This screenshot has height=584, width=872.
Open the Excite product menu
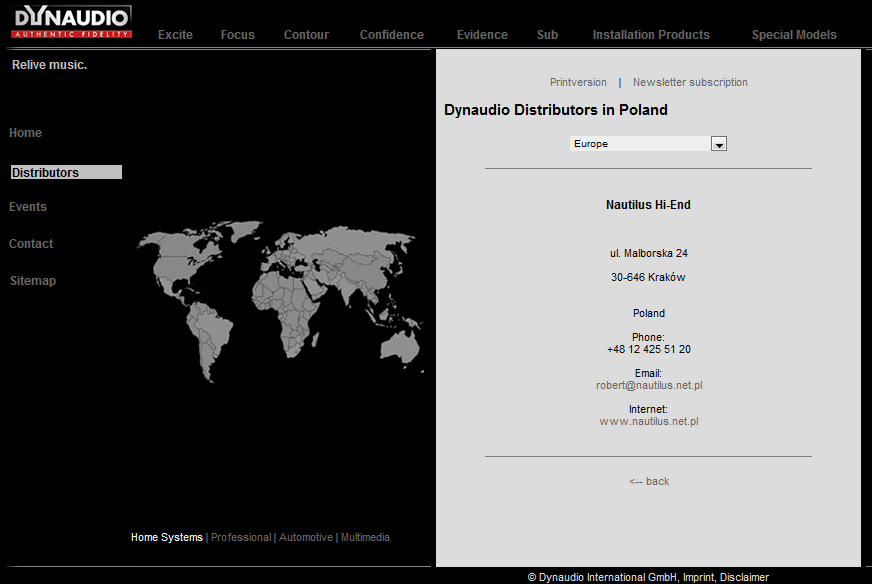click(x=175, y=35)
